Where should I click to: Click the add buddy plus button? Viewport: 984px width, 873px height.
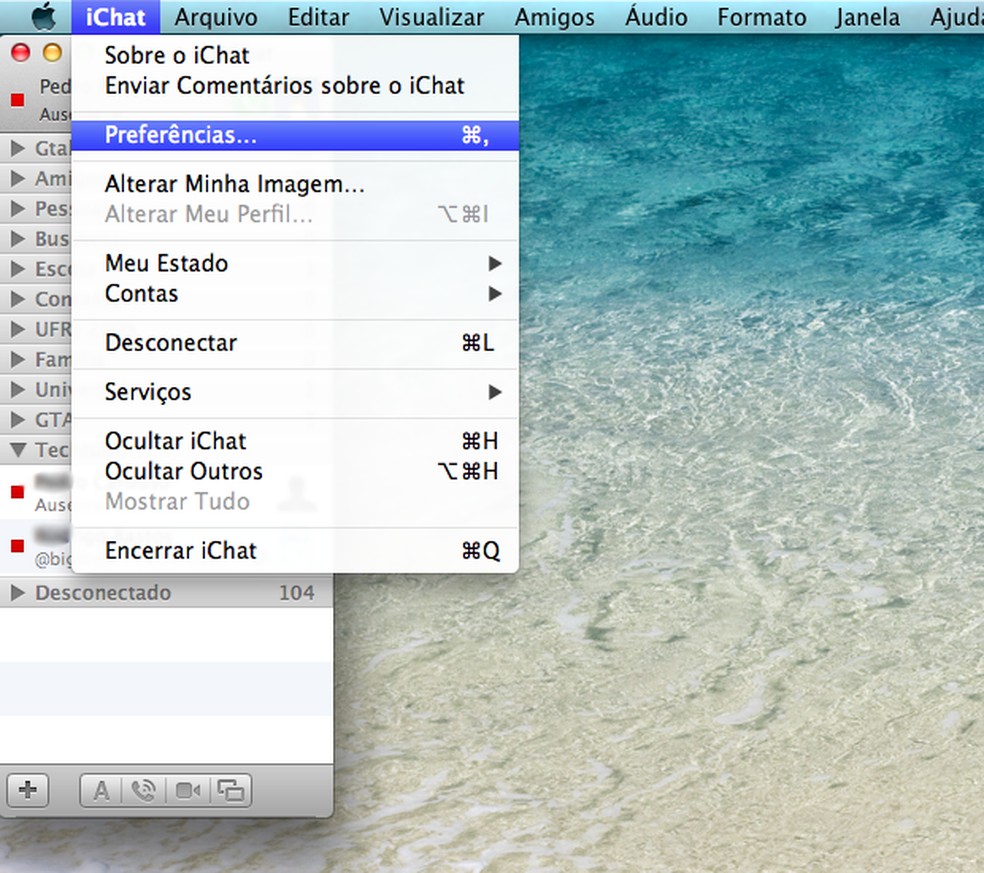click(x=28, y=790)
